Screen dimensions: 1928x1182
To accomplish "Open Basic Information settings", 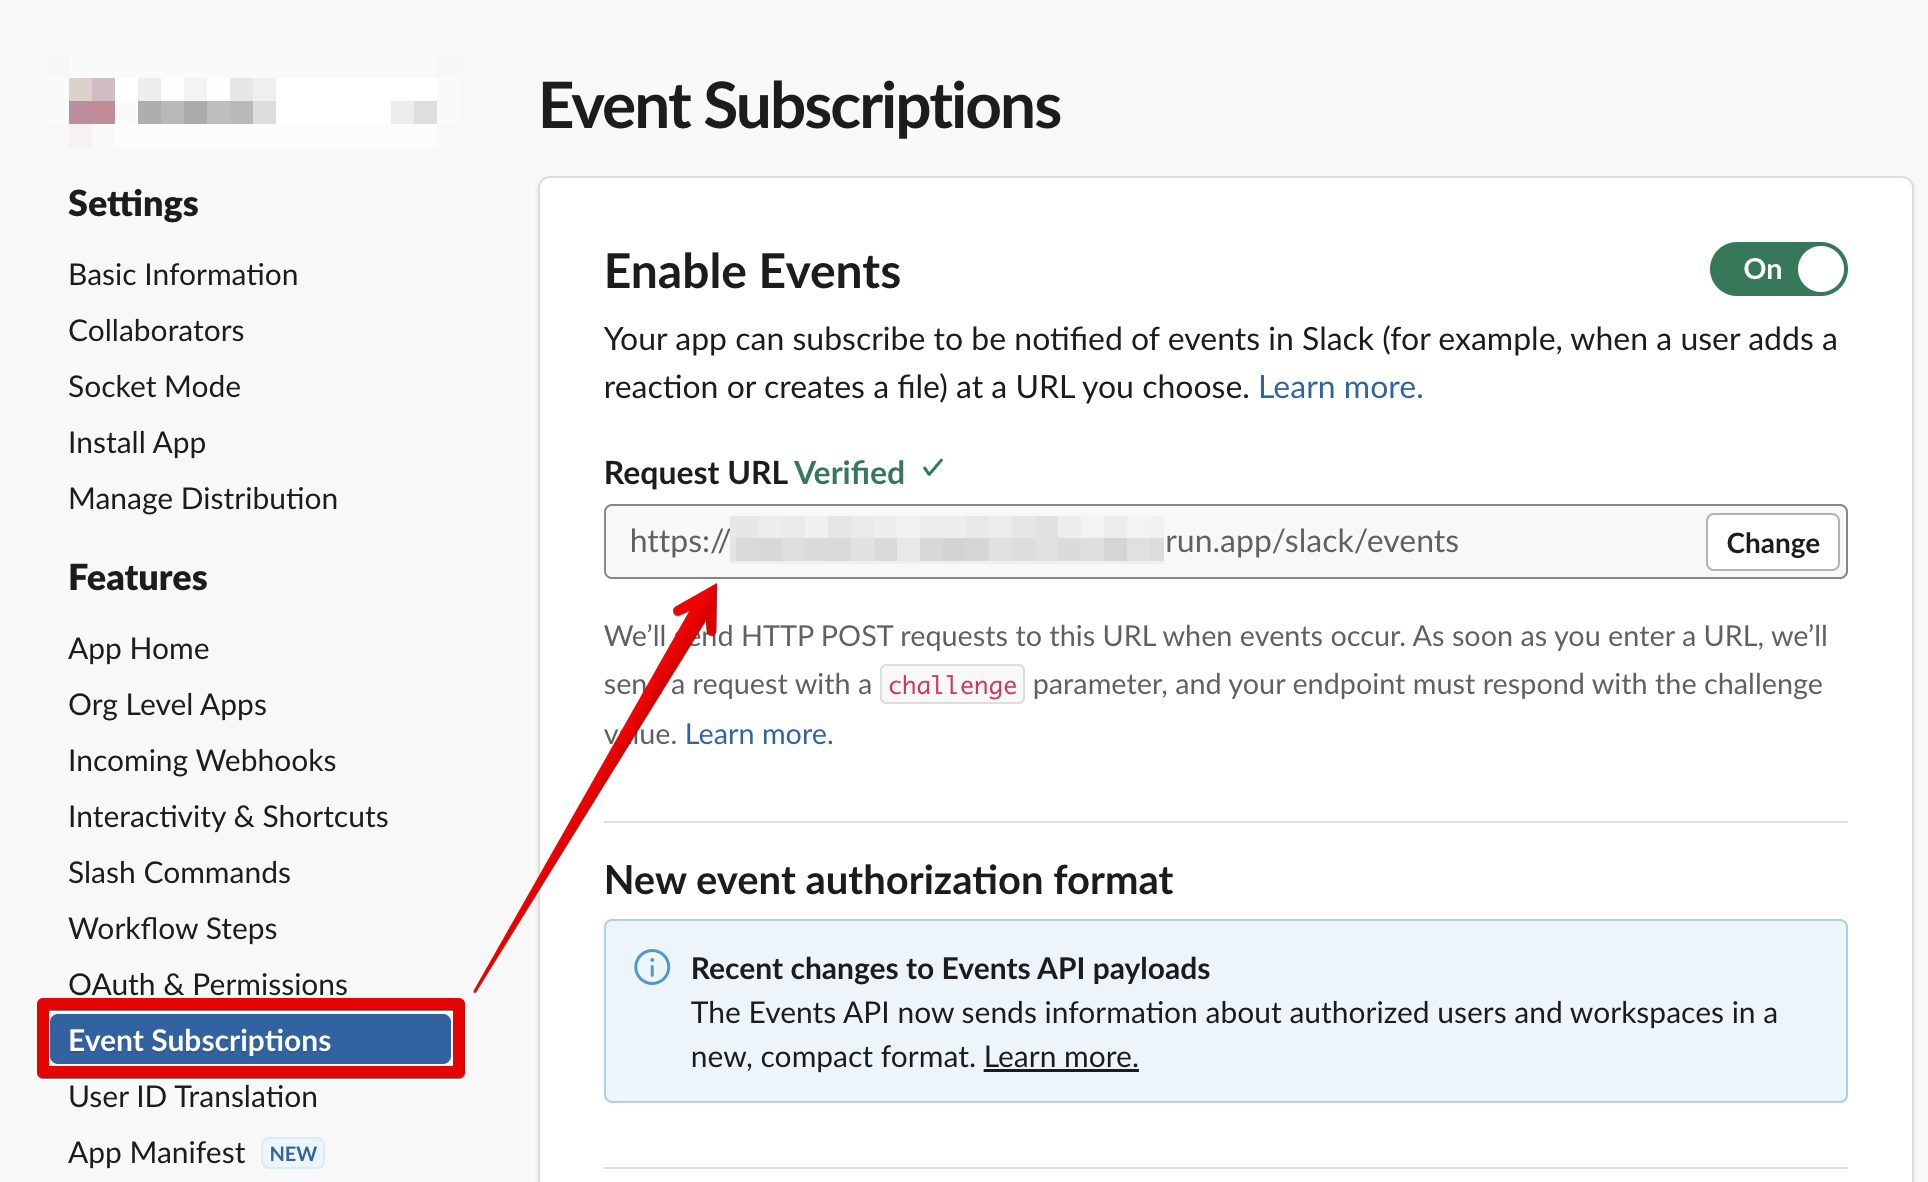I will [183, 274].
